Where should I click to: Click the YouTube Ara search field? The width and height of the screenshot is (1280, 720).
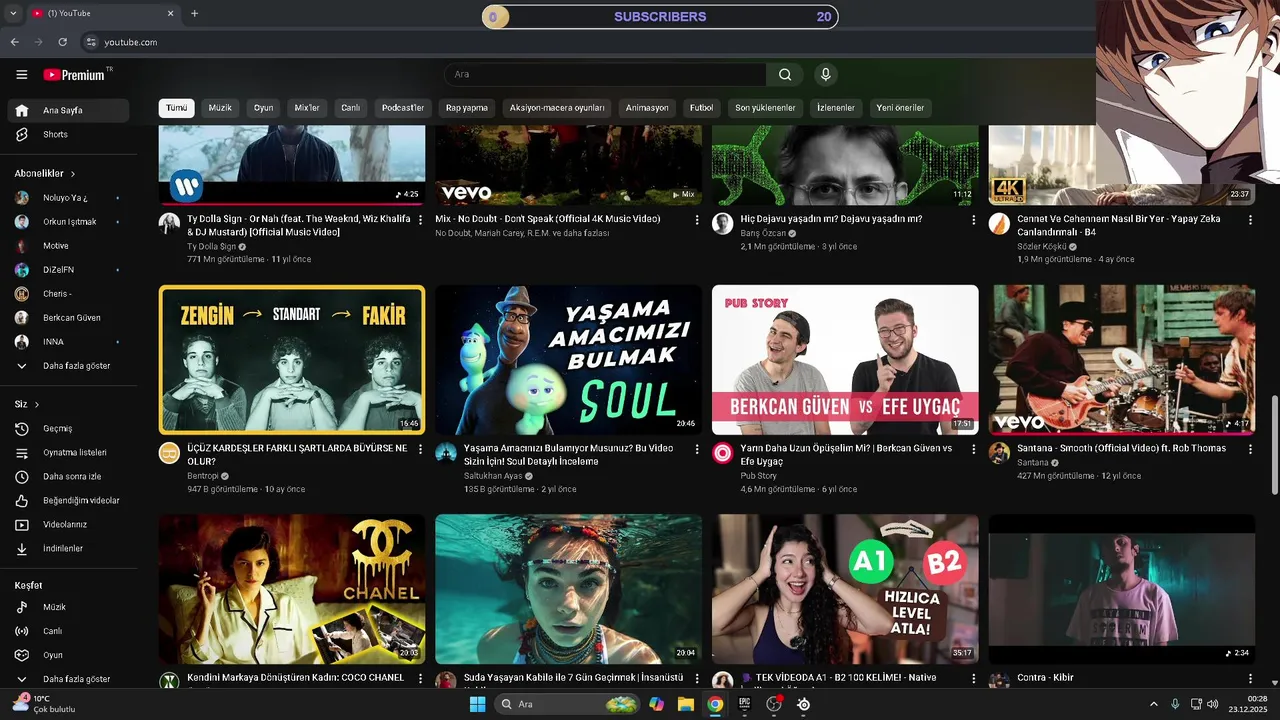[605, 74]
